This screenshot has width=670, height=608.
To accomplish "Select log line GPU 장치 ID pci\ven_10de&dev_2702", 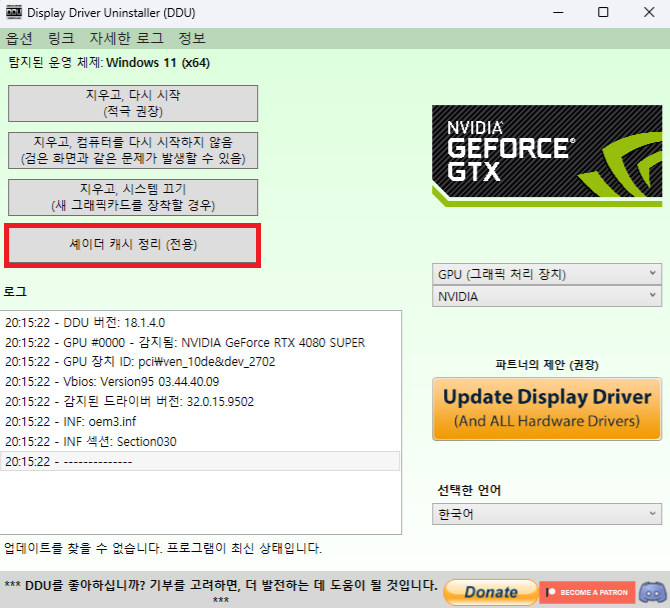I will click(200, 362).
